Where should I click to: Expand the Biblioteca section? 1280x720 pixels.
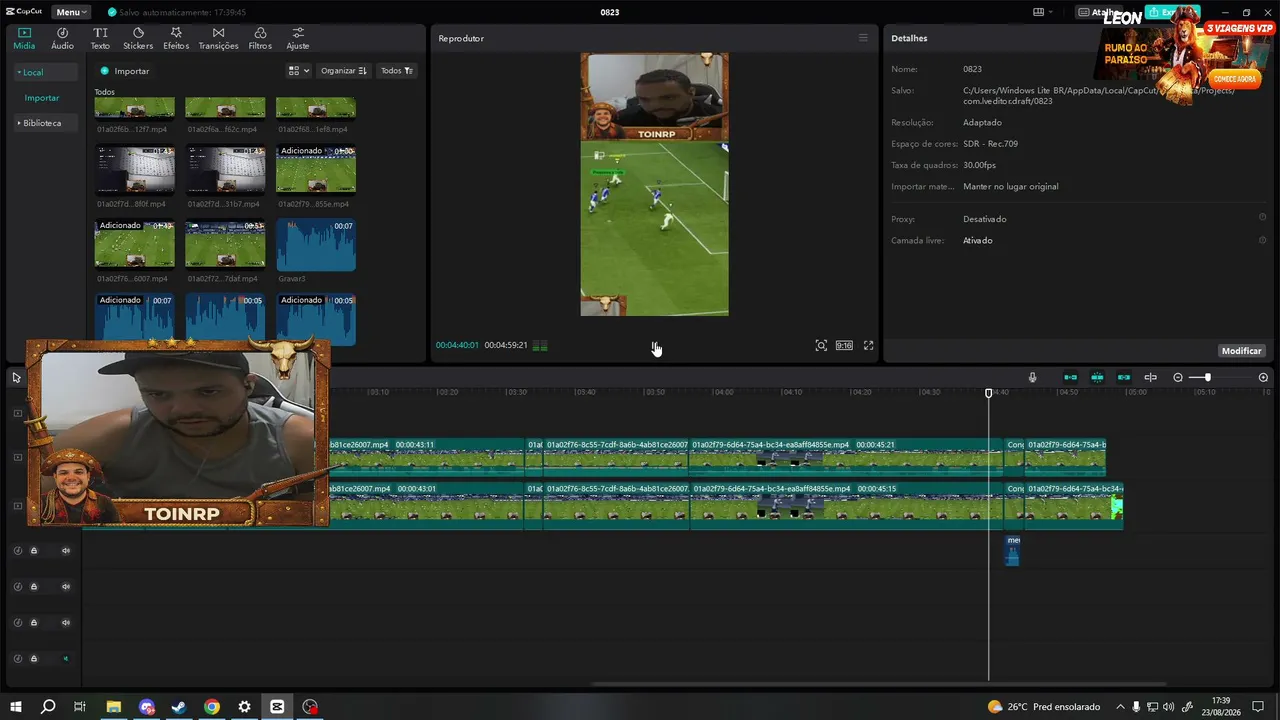click(x=45, y=123)
